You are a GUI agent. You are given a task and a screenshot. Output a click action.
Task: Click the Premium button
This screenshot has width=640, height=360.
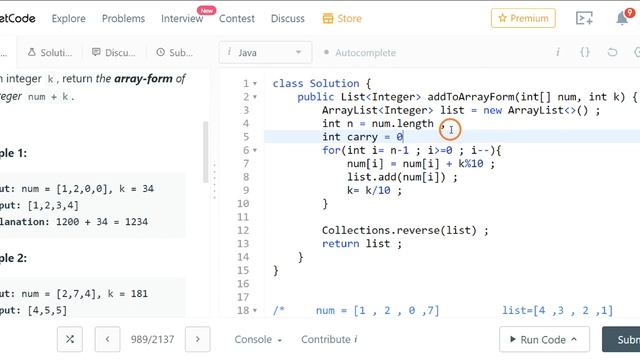523,18
